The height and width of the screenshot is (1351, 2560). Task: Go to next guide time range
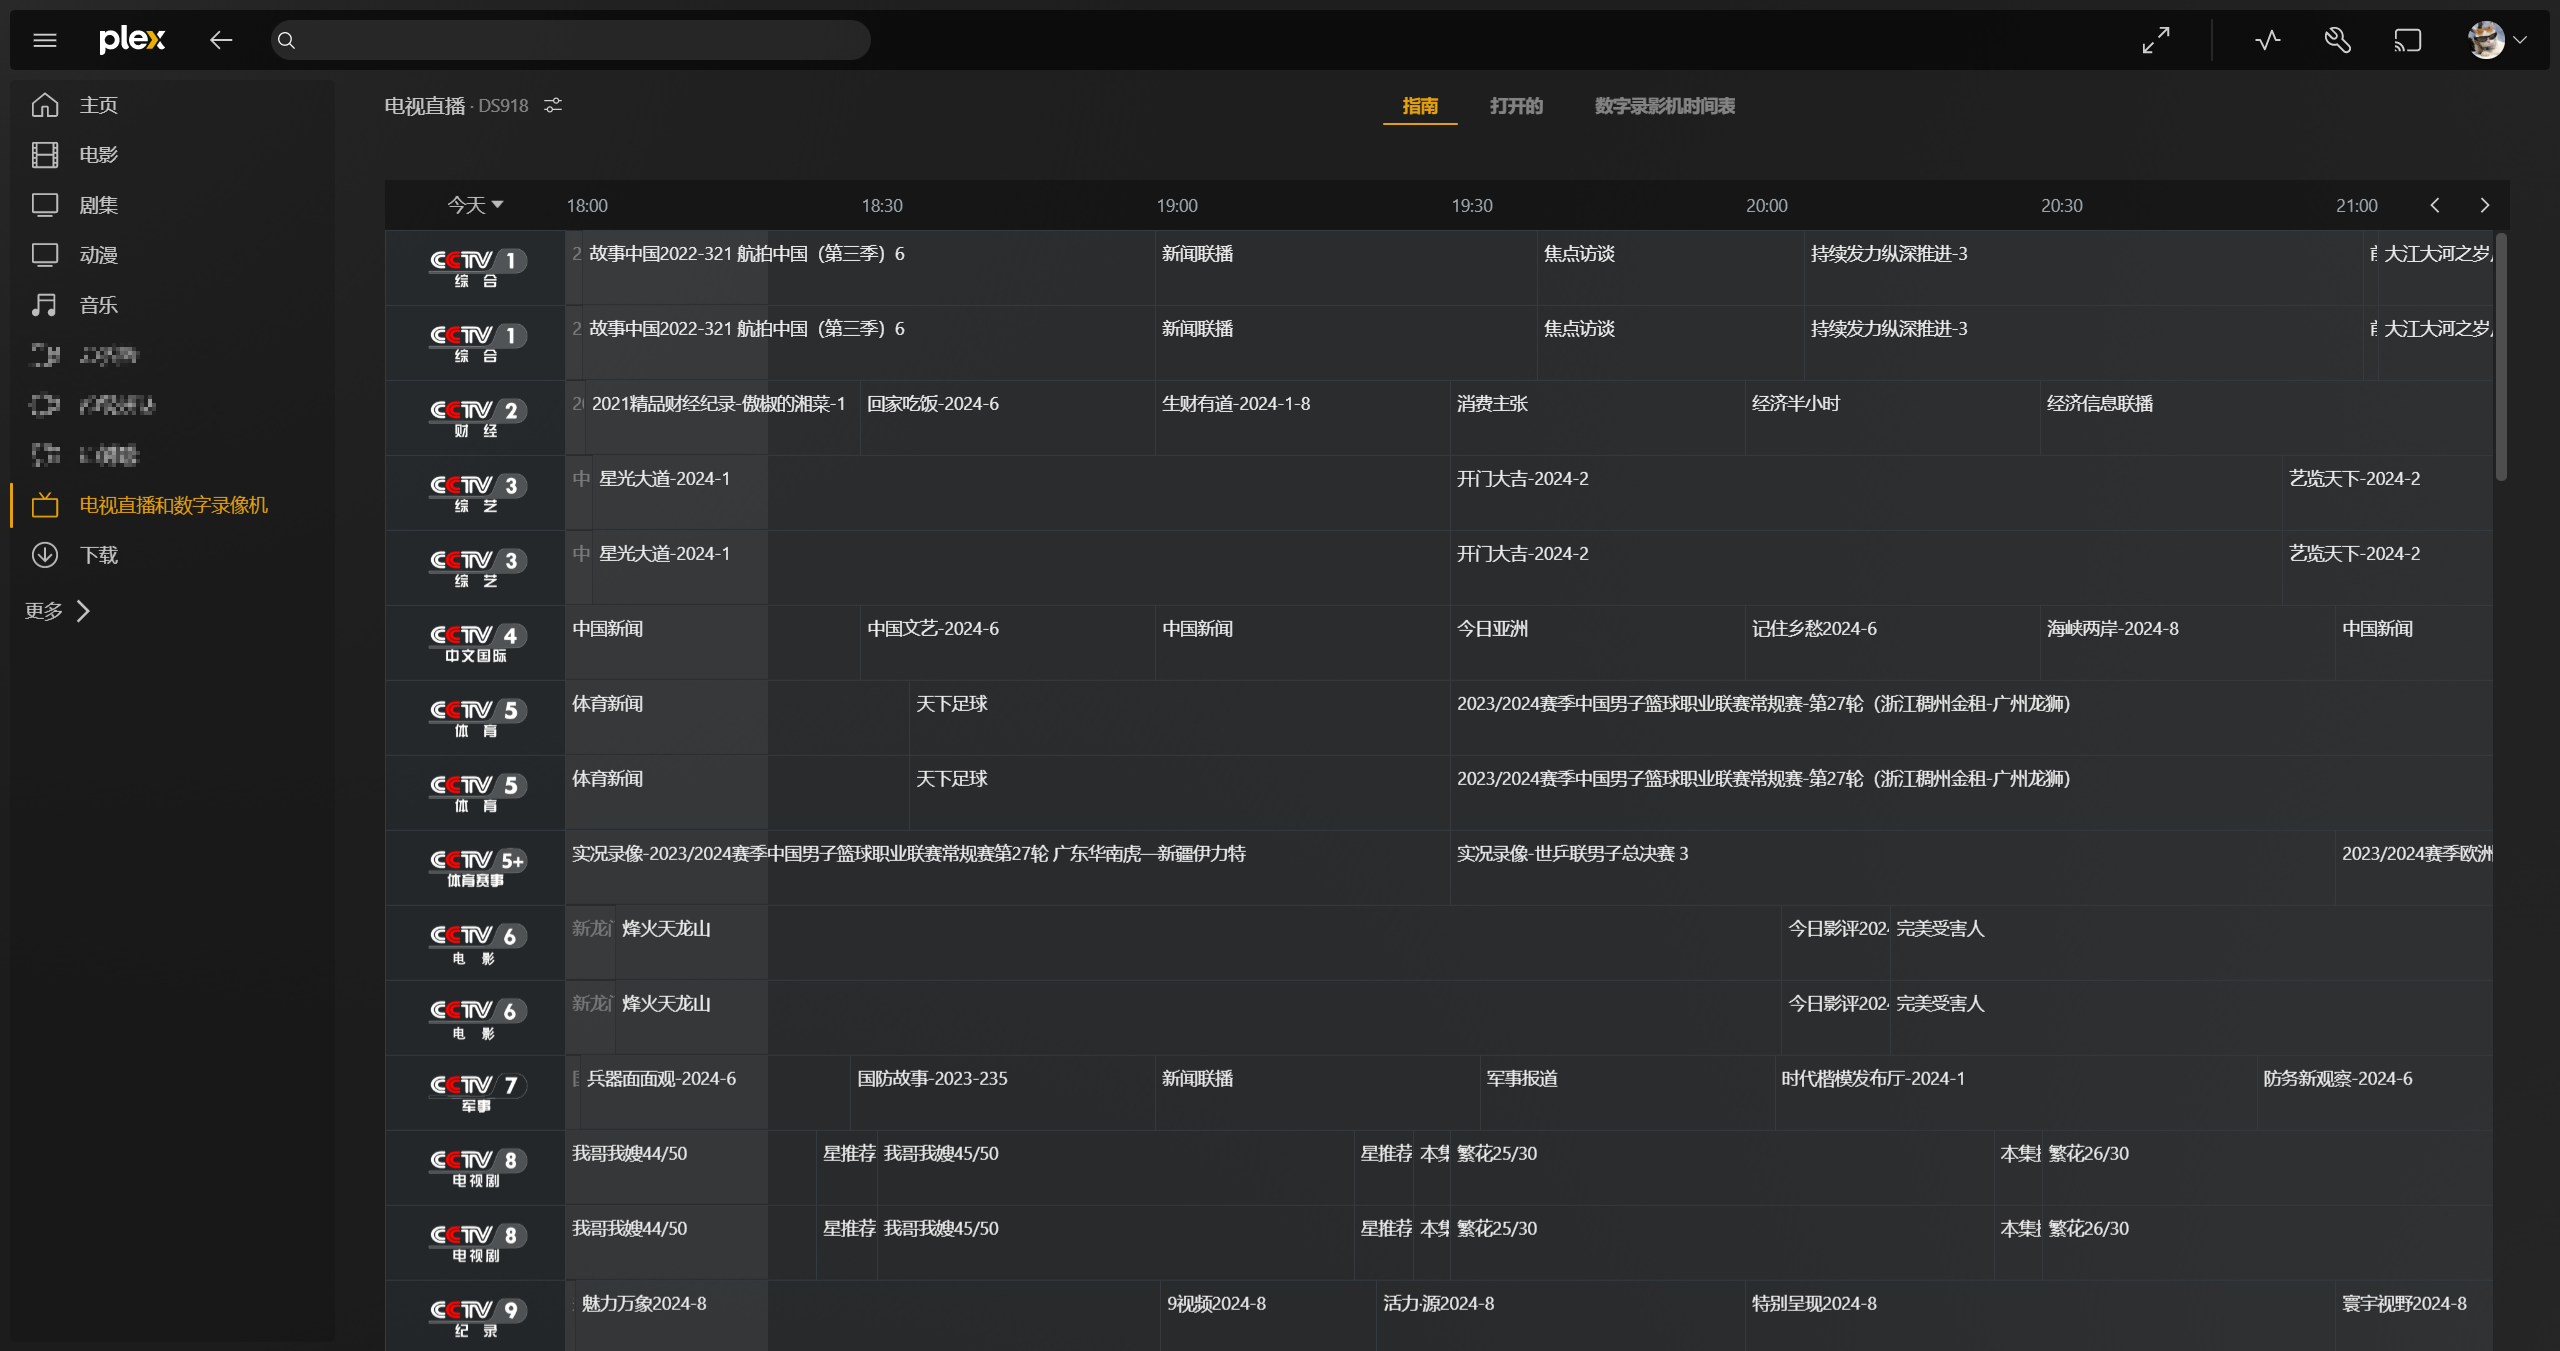pyautogui.click(x=2485, y=205)
